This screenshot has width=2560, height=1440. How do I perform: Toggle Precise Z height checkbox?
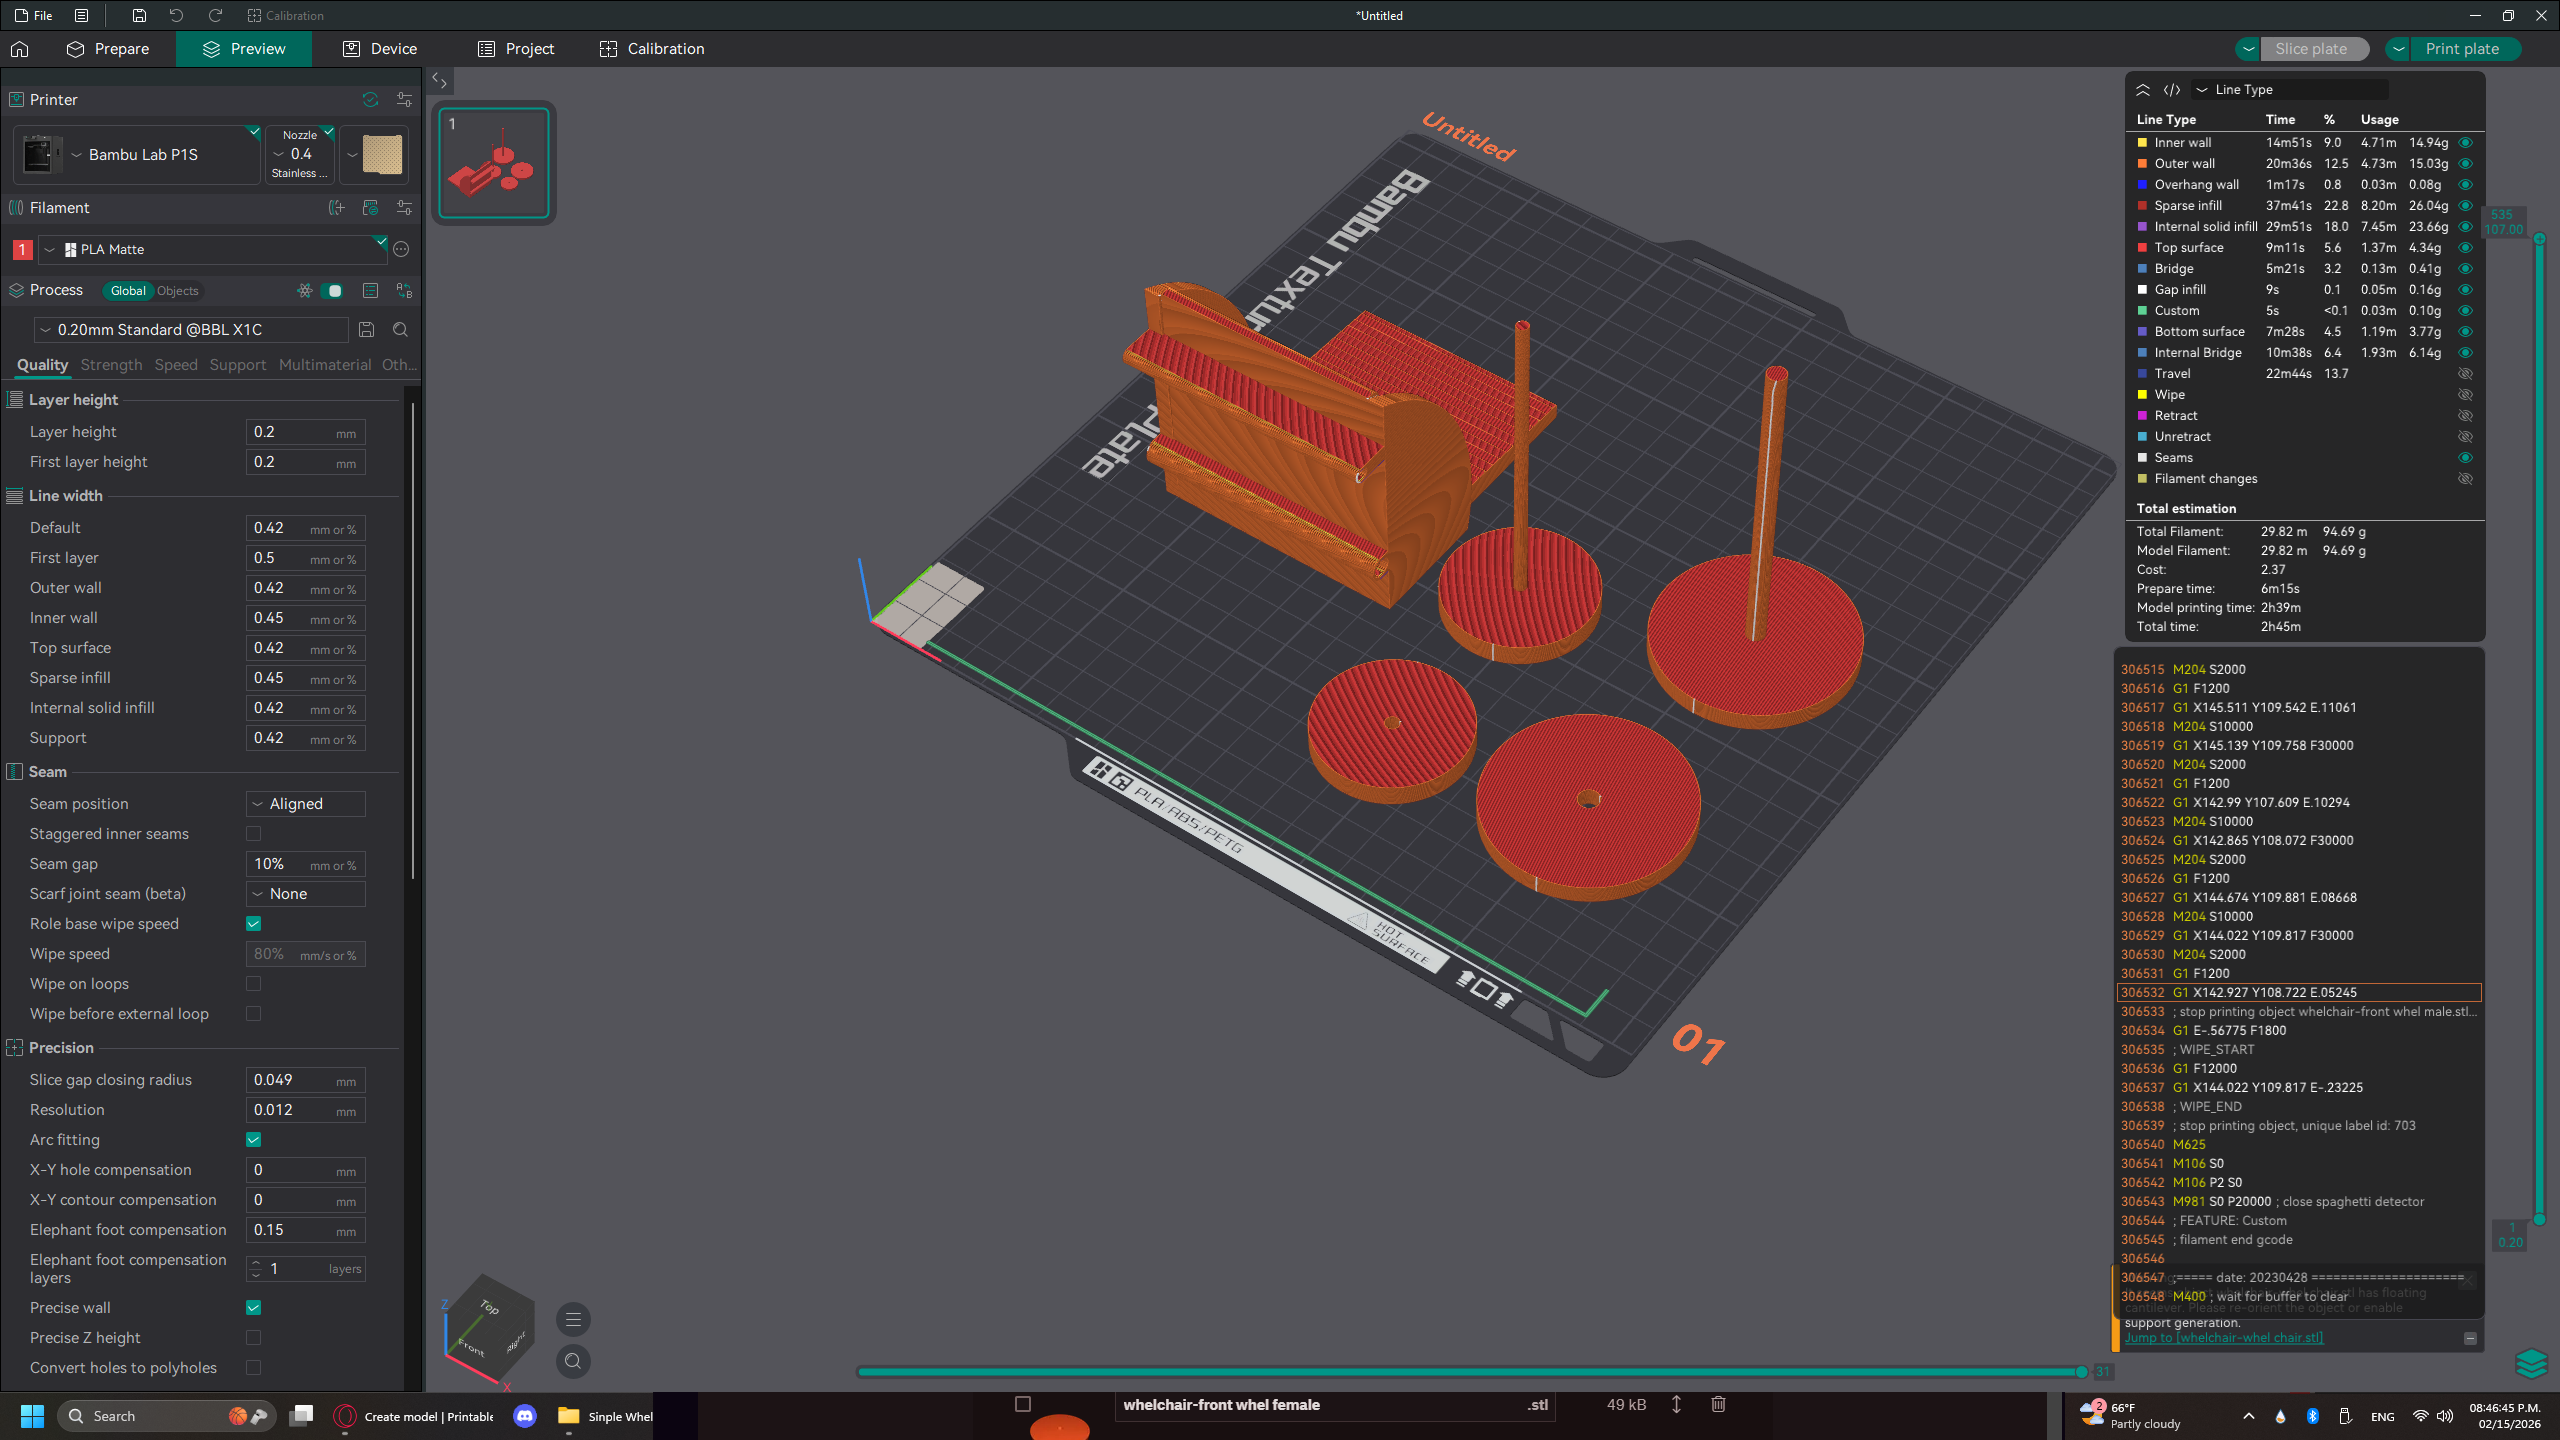pos(254,1338)
